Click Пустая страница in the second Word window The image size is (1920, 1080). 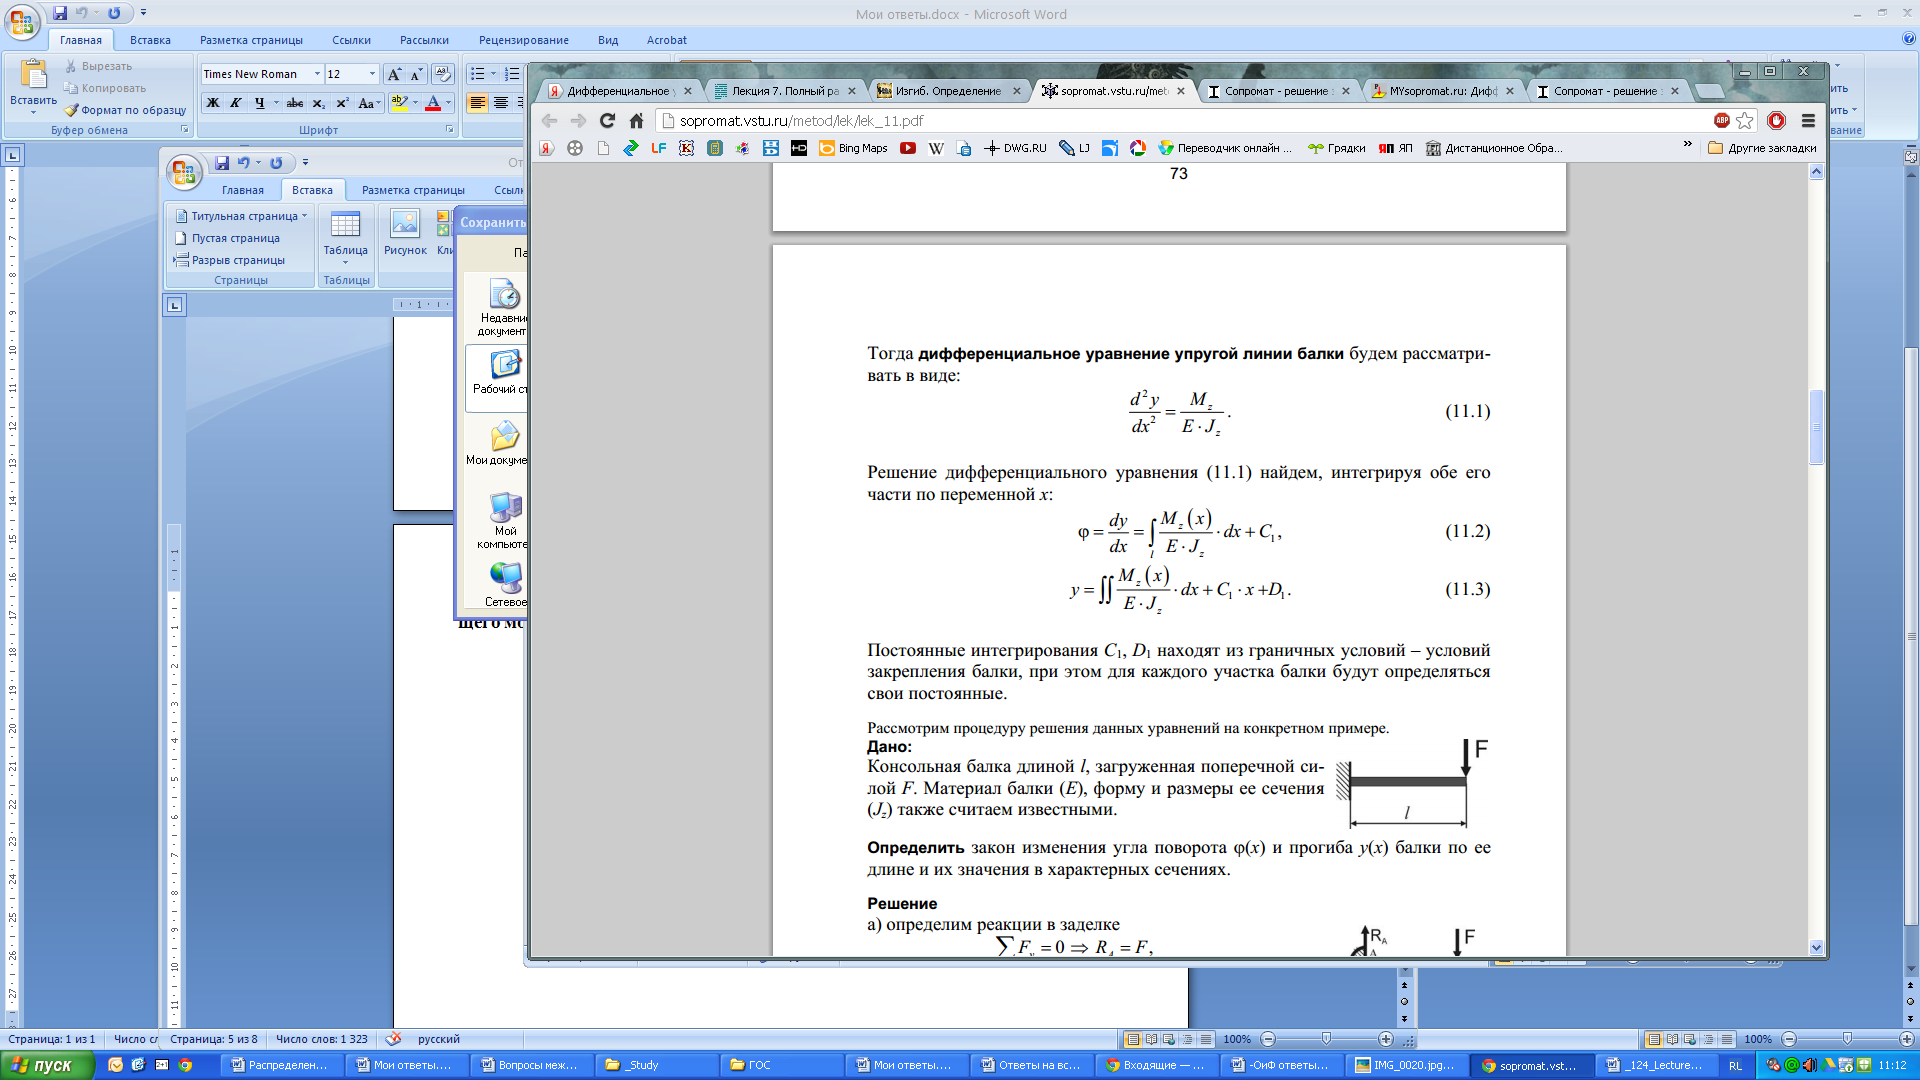point(228,238)
